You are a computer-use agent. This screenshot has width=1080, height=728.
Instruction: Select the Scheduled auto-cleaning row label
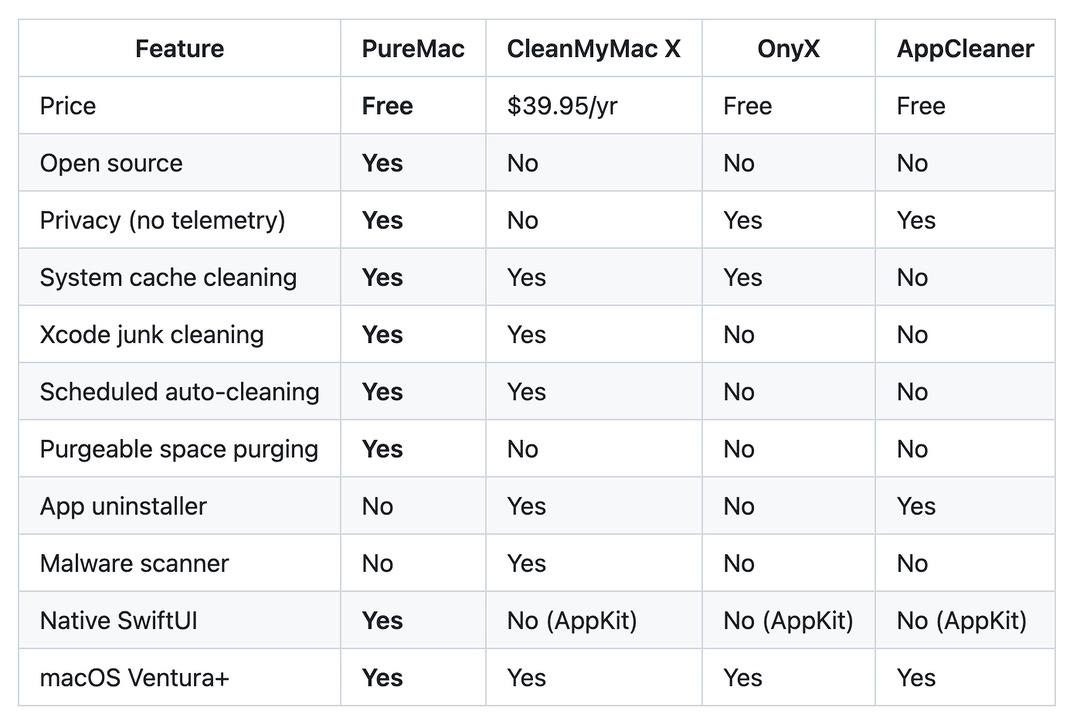(179, 392)
